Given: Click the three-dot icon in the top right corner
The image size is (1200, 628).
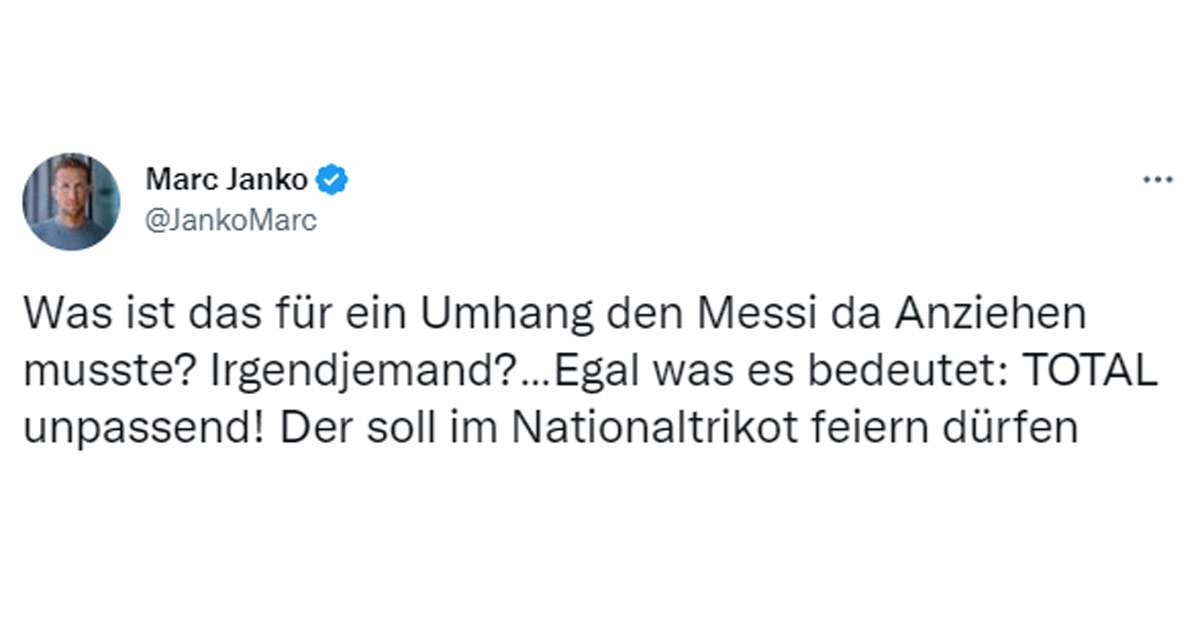Looking at the screenshot, I should coord(1156,177).
